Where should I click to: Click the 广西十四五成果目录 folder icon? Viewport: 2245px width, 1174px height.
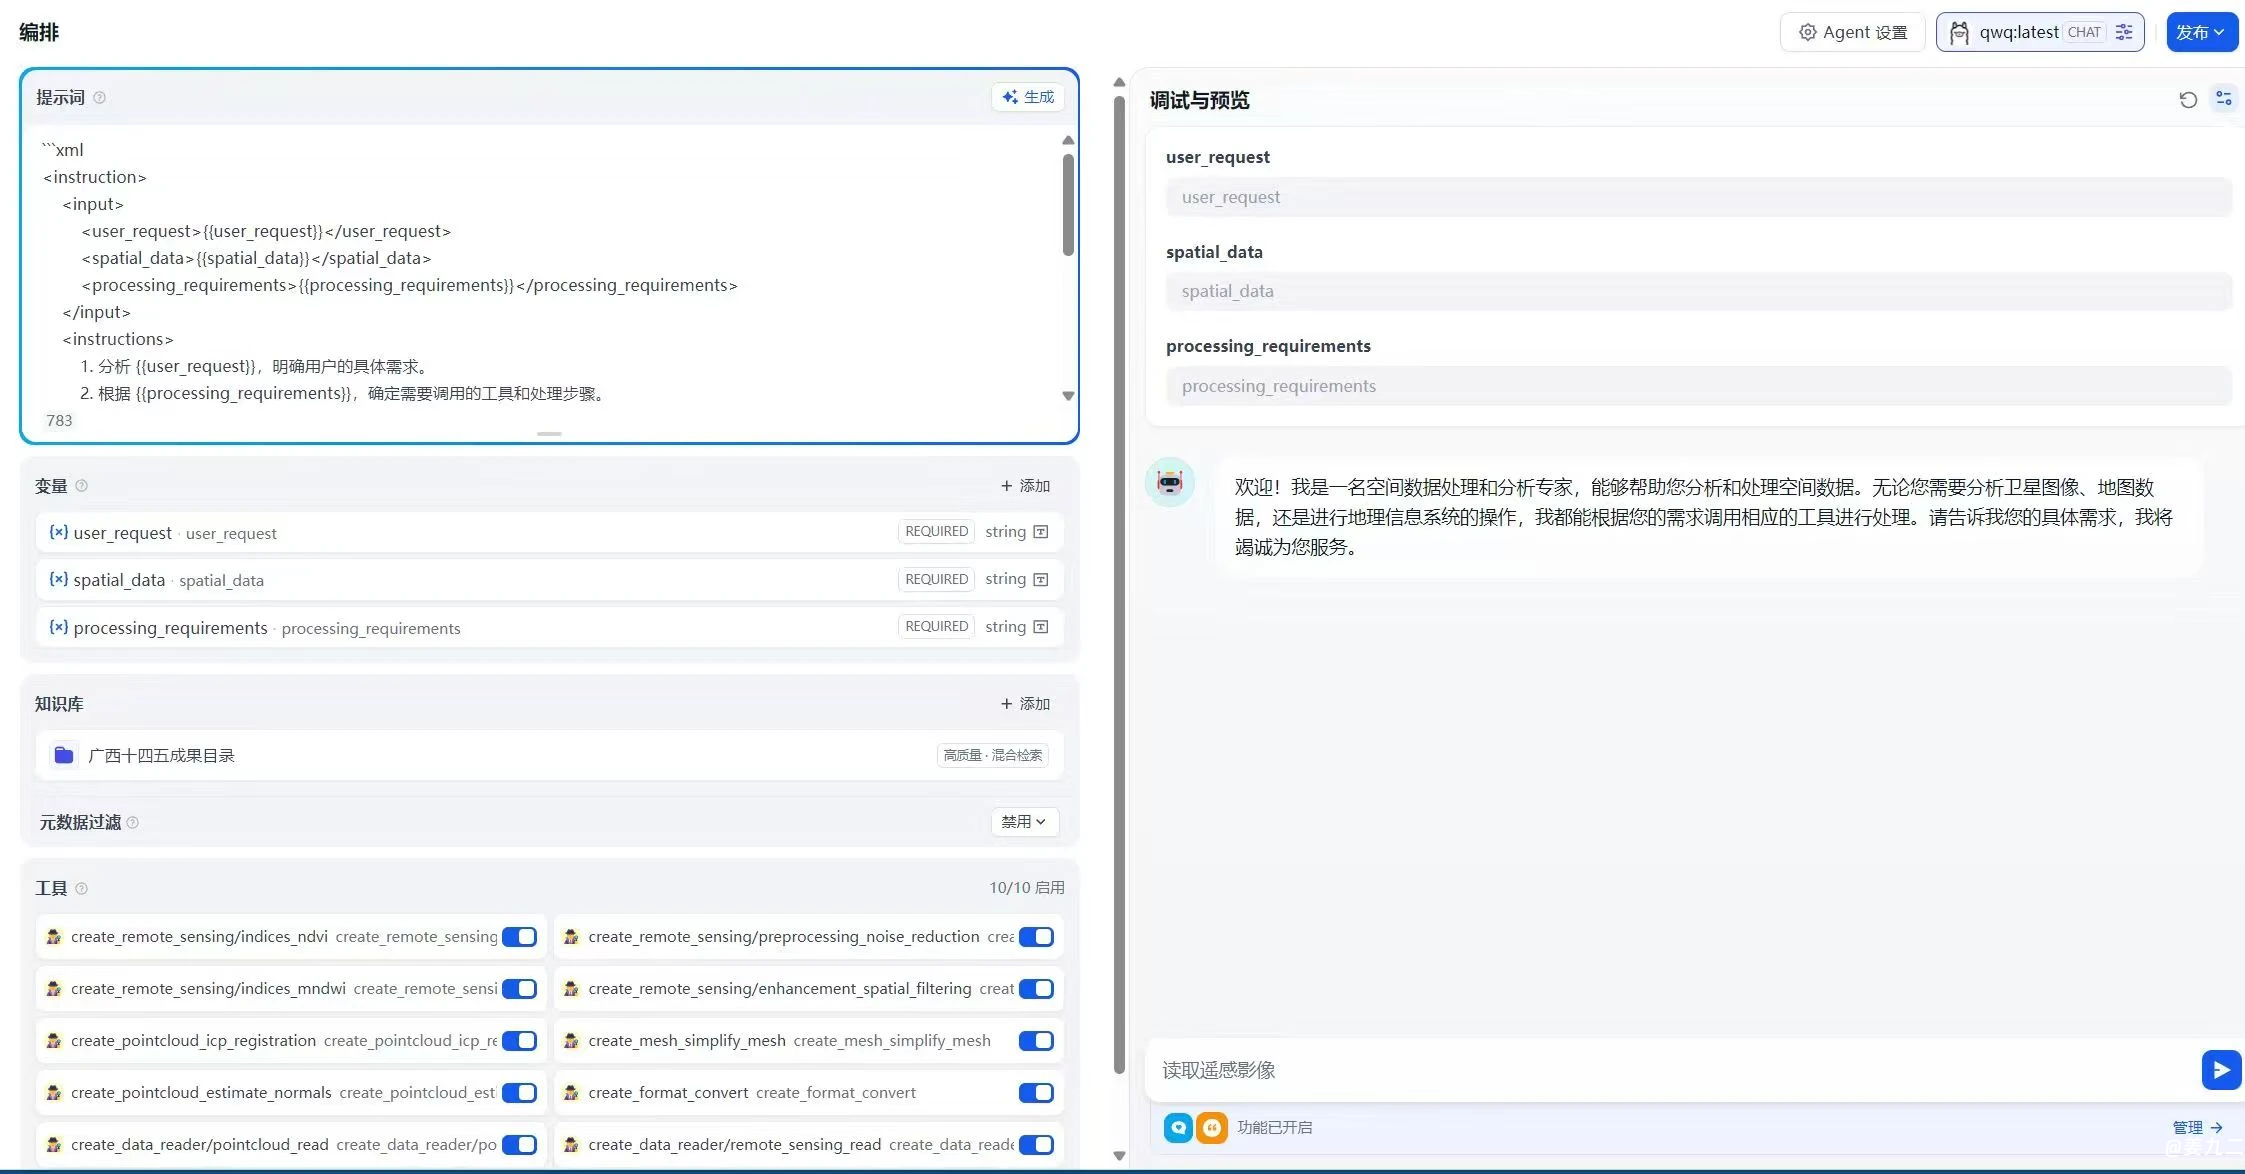pos(64,755)
